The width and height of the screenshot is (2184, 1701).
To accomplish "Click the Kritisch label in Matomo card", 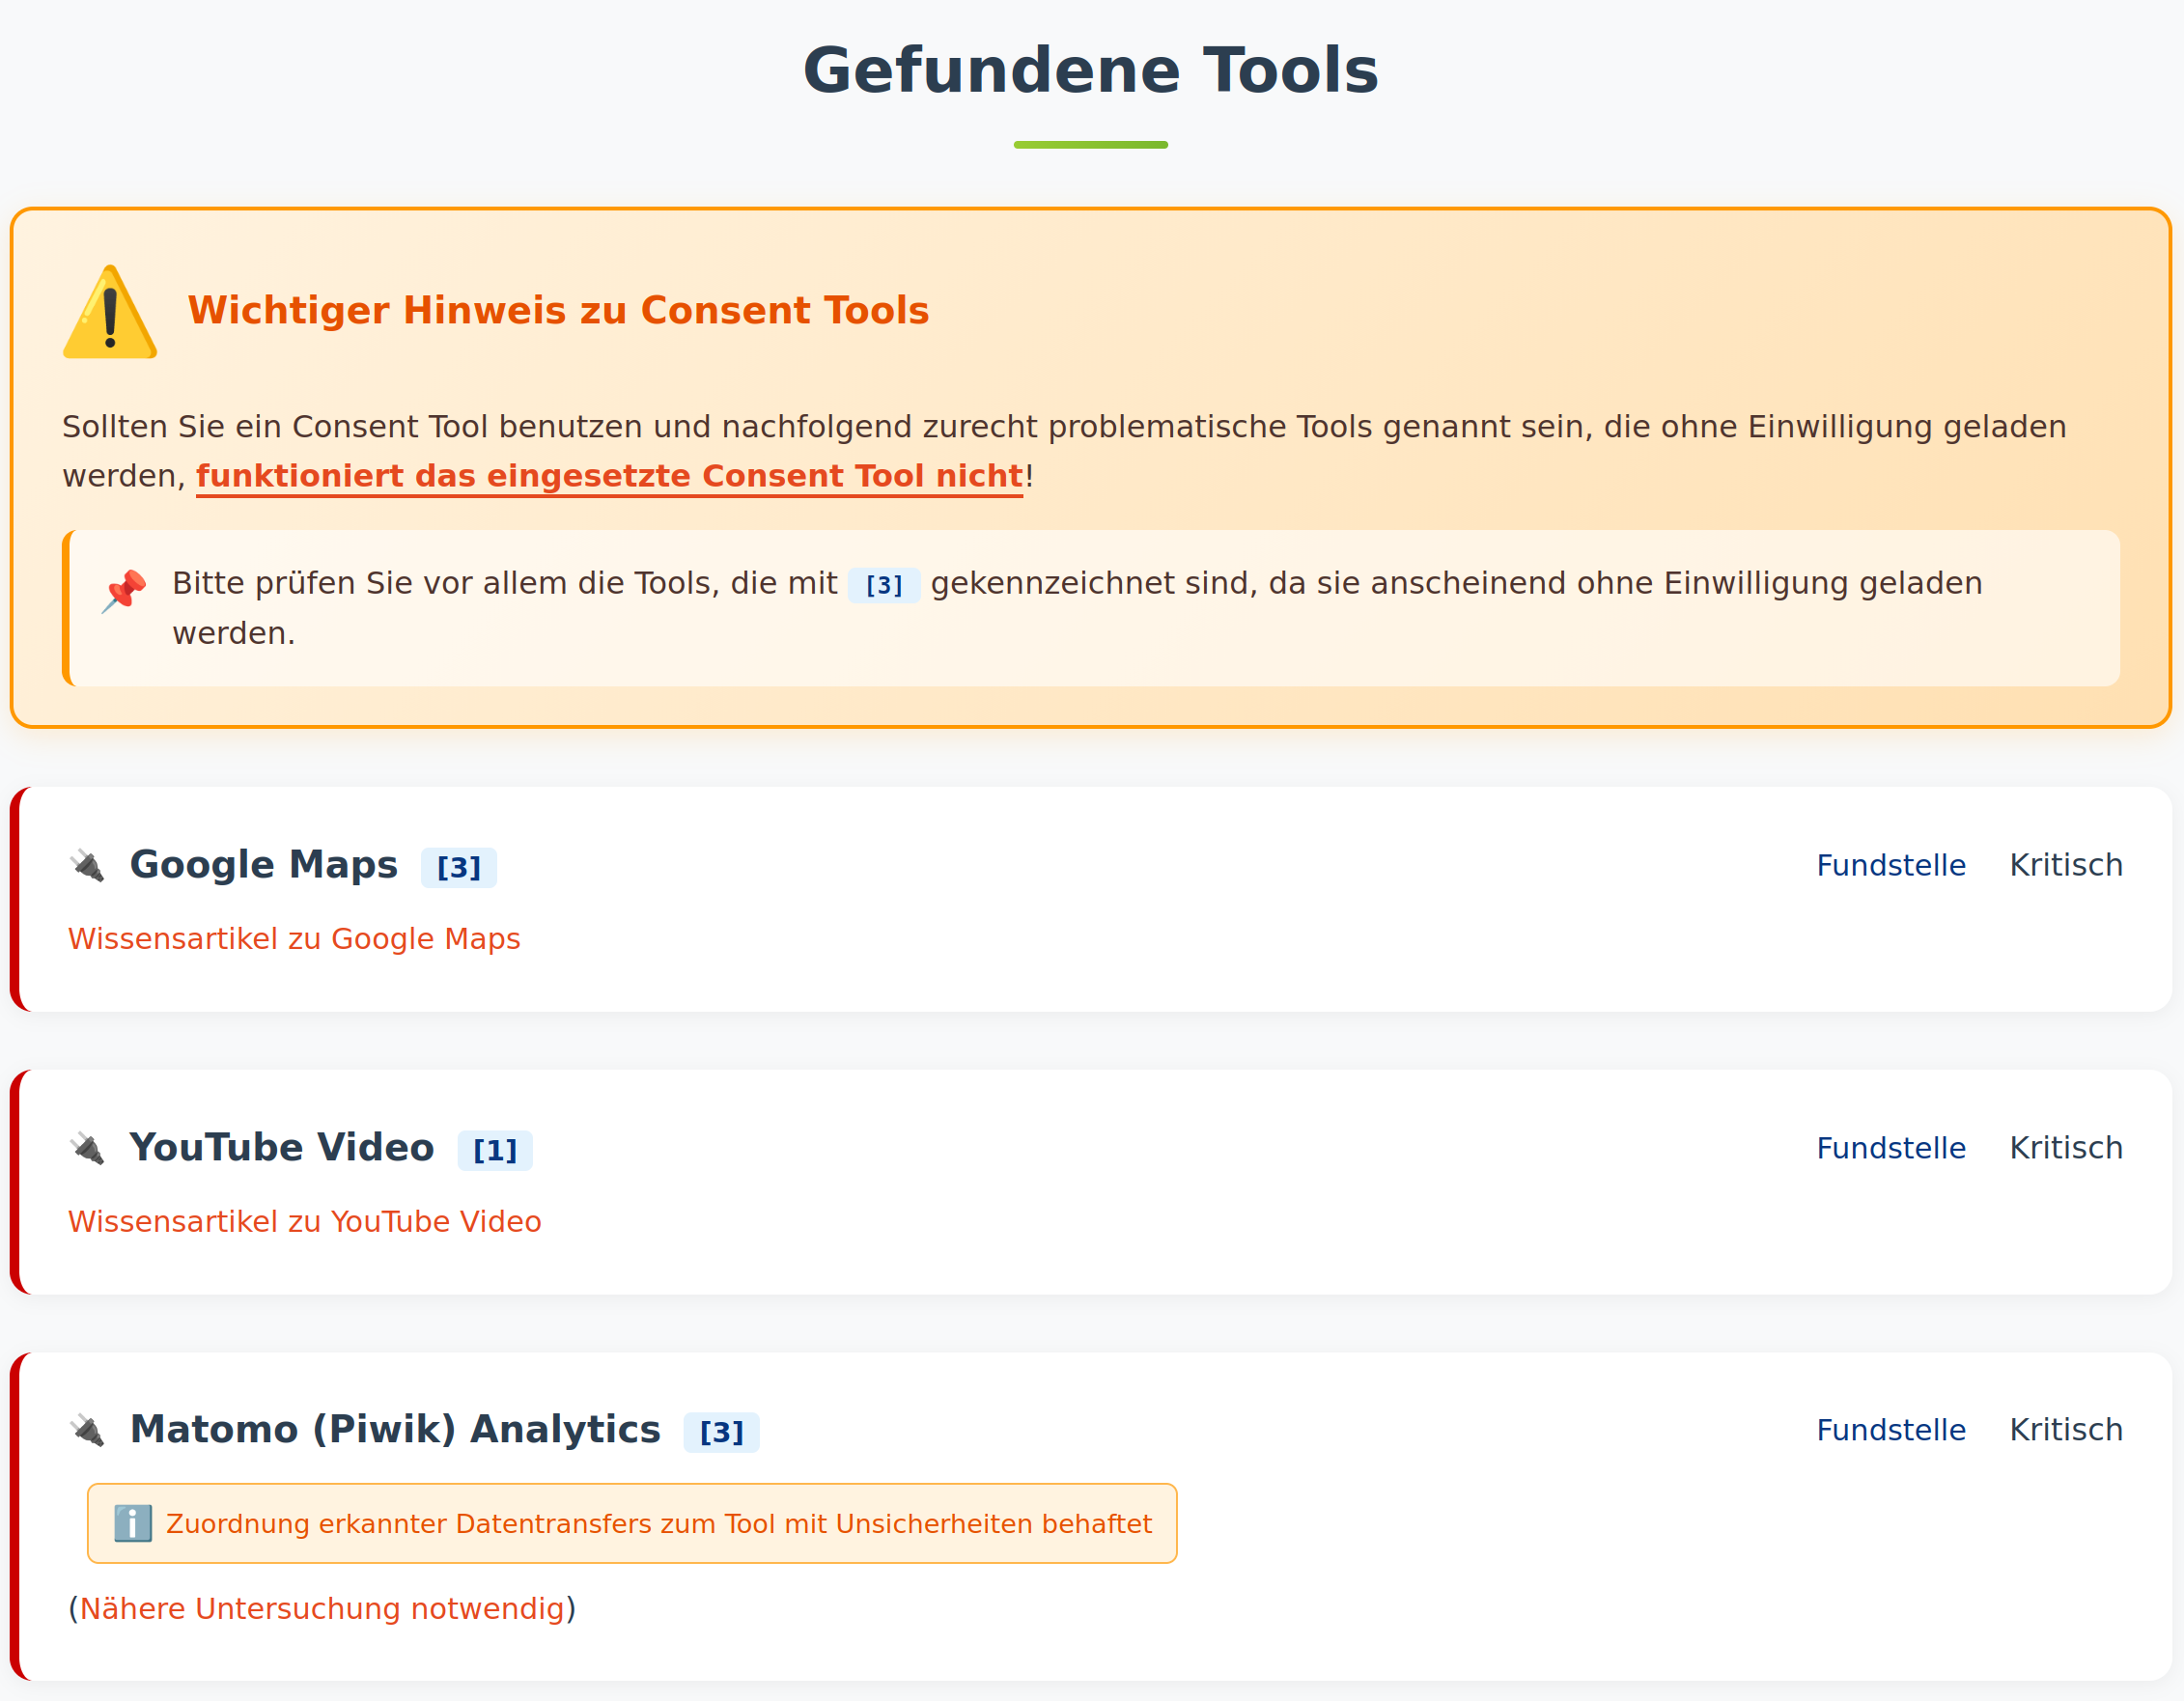I will 2066,1430.
